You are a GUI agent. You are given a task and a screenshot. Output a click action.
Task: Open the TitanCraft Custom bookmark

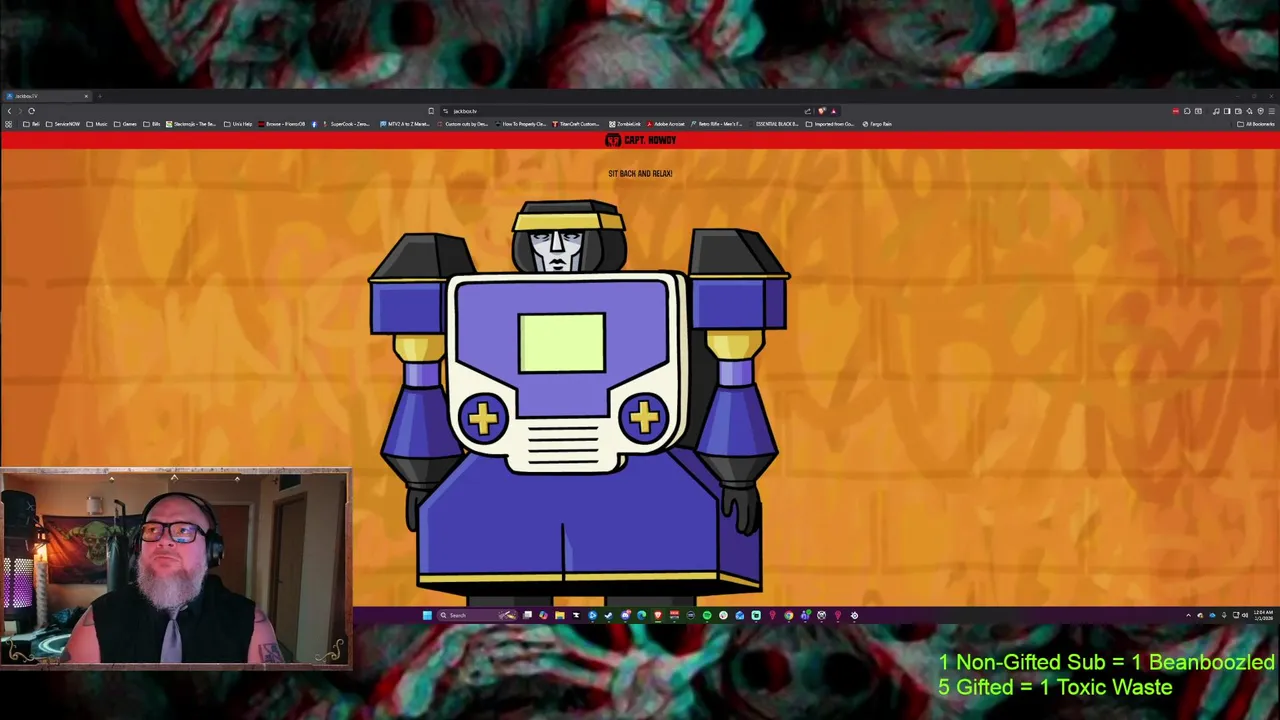[576, 124]
